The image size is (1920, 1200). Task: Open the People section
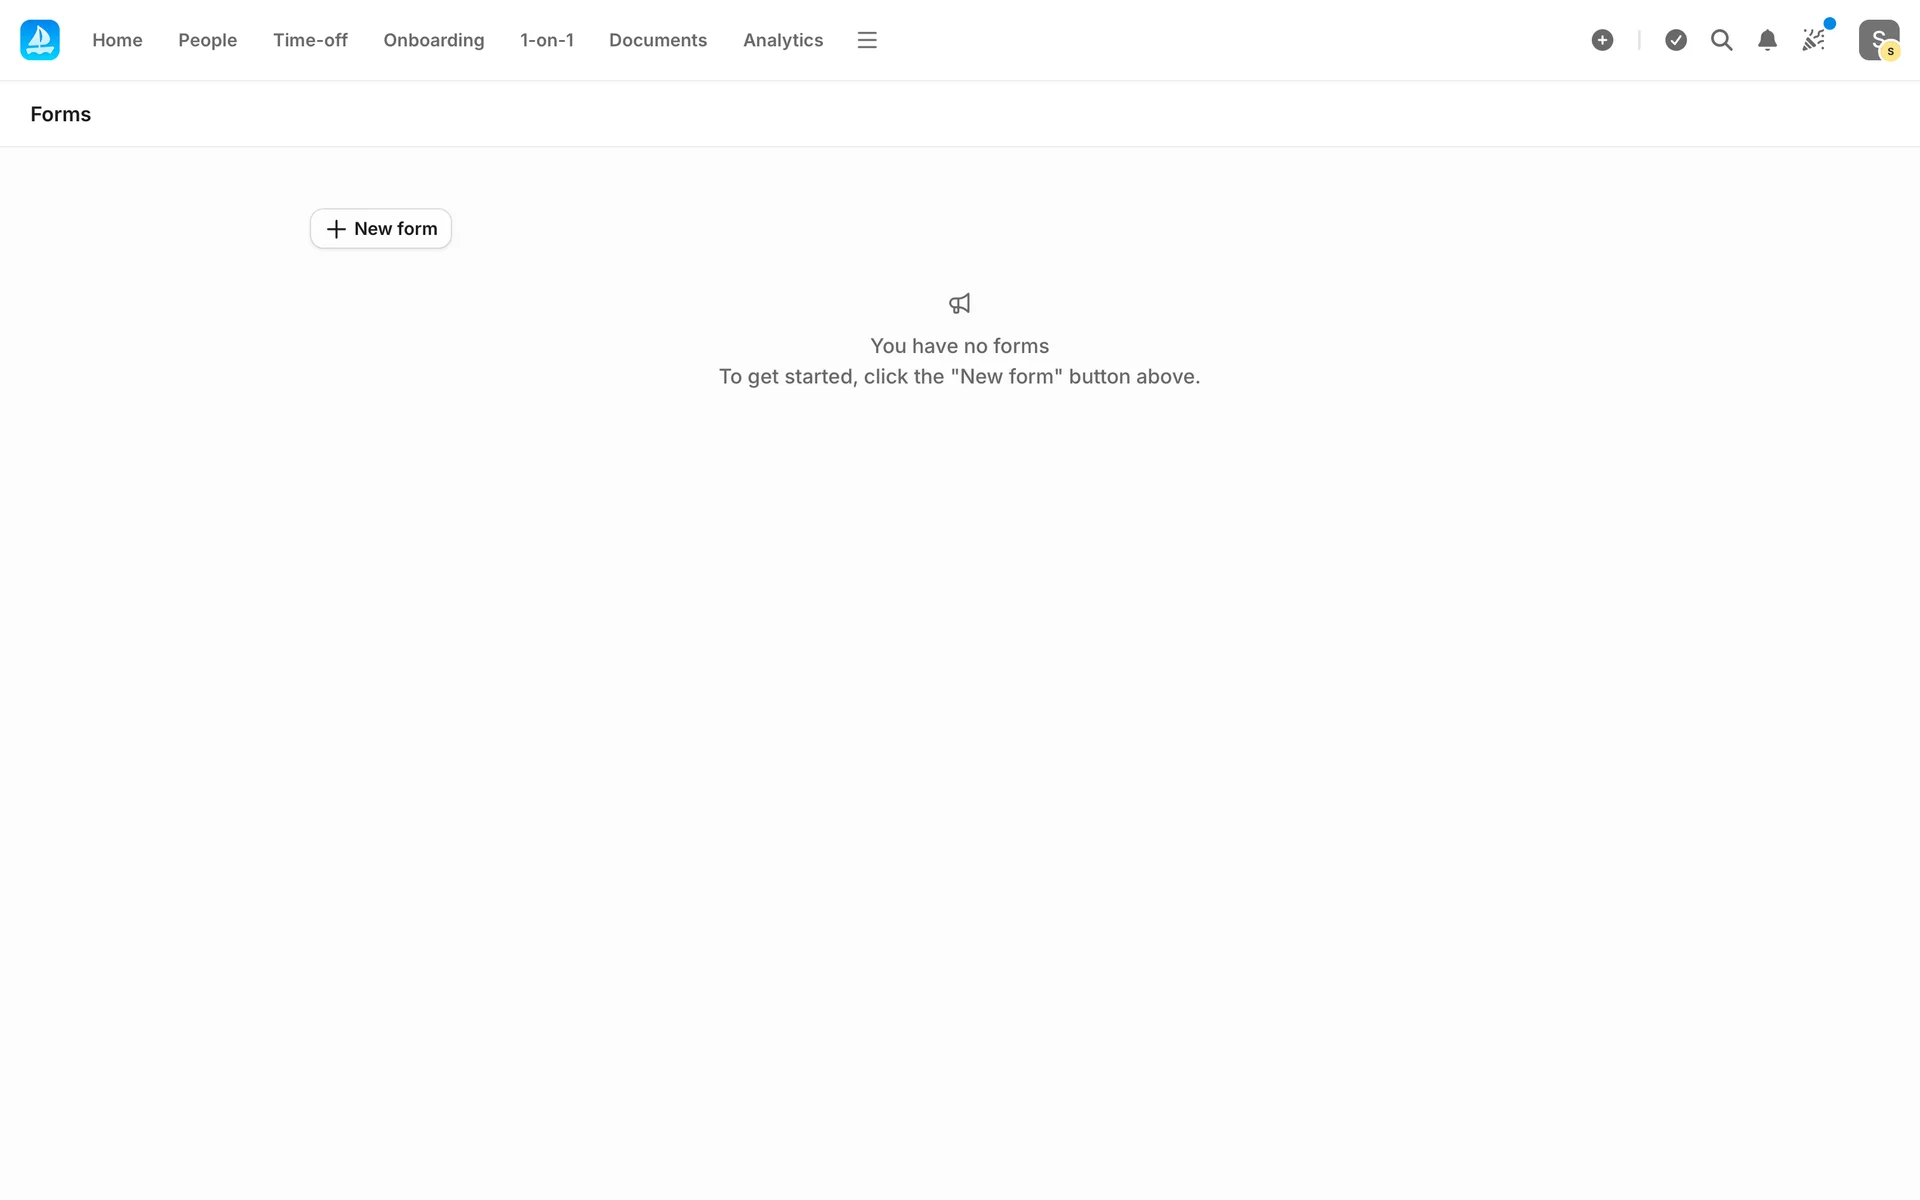point(207,40)
